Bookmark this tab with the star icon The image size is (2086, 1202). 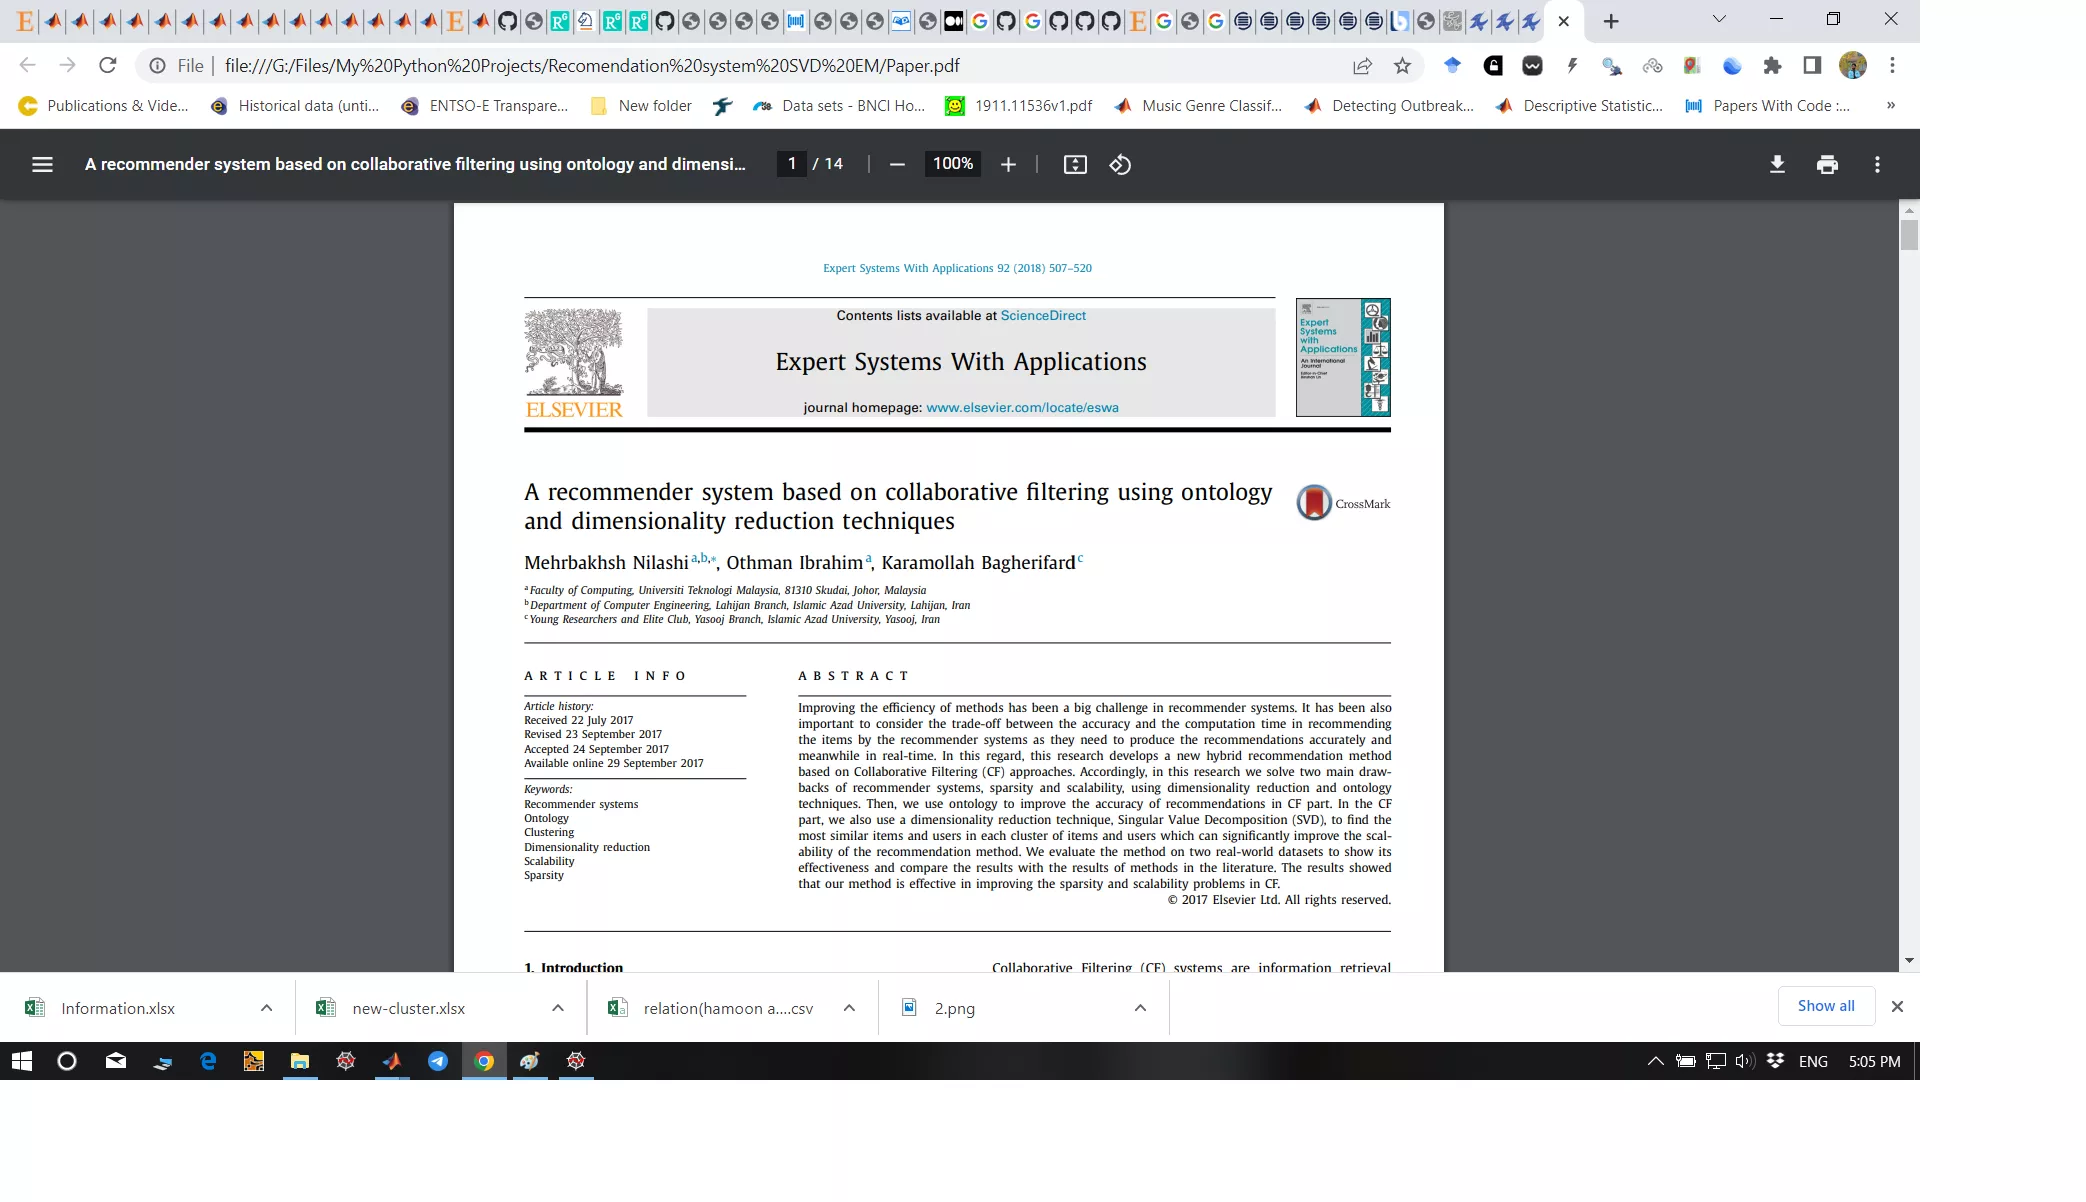pyautogui.click(x=1402, y=65)
